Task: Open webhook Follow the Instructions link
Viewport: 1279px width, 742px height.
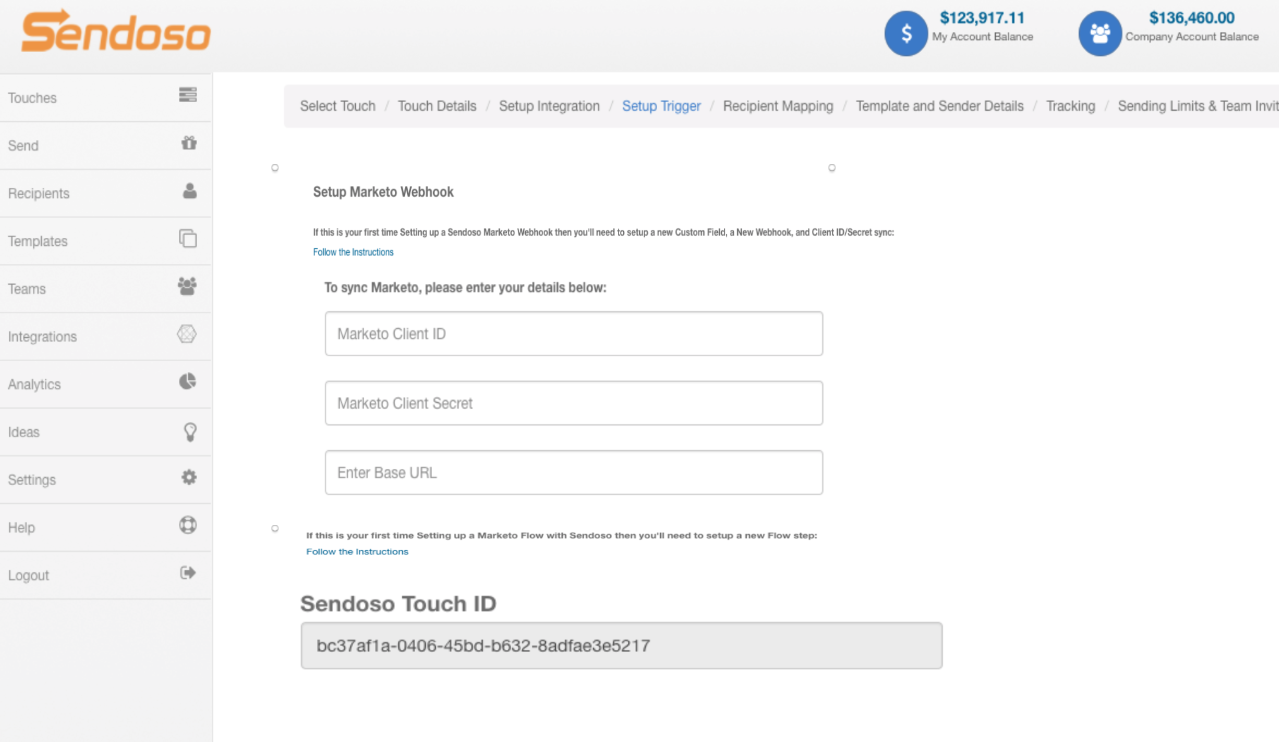Action: [353, 252]
